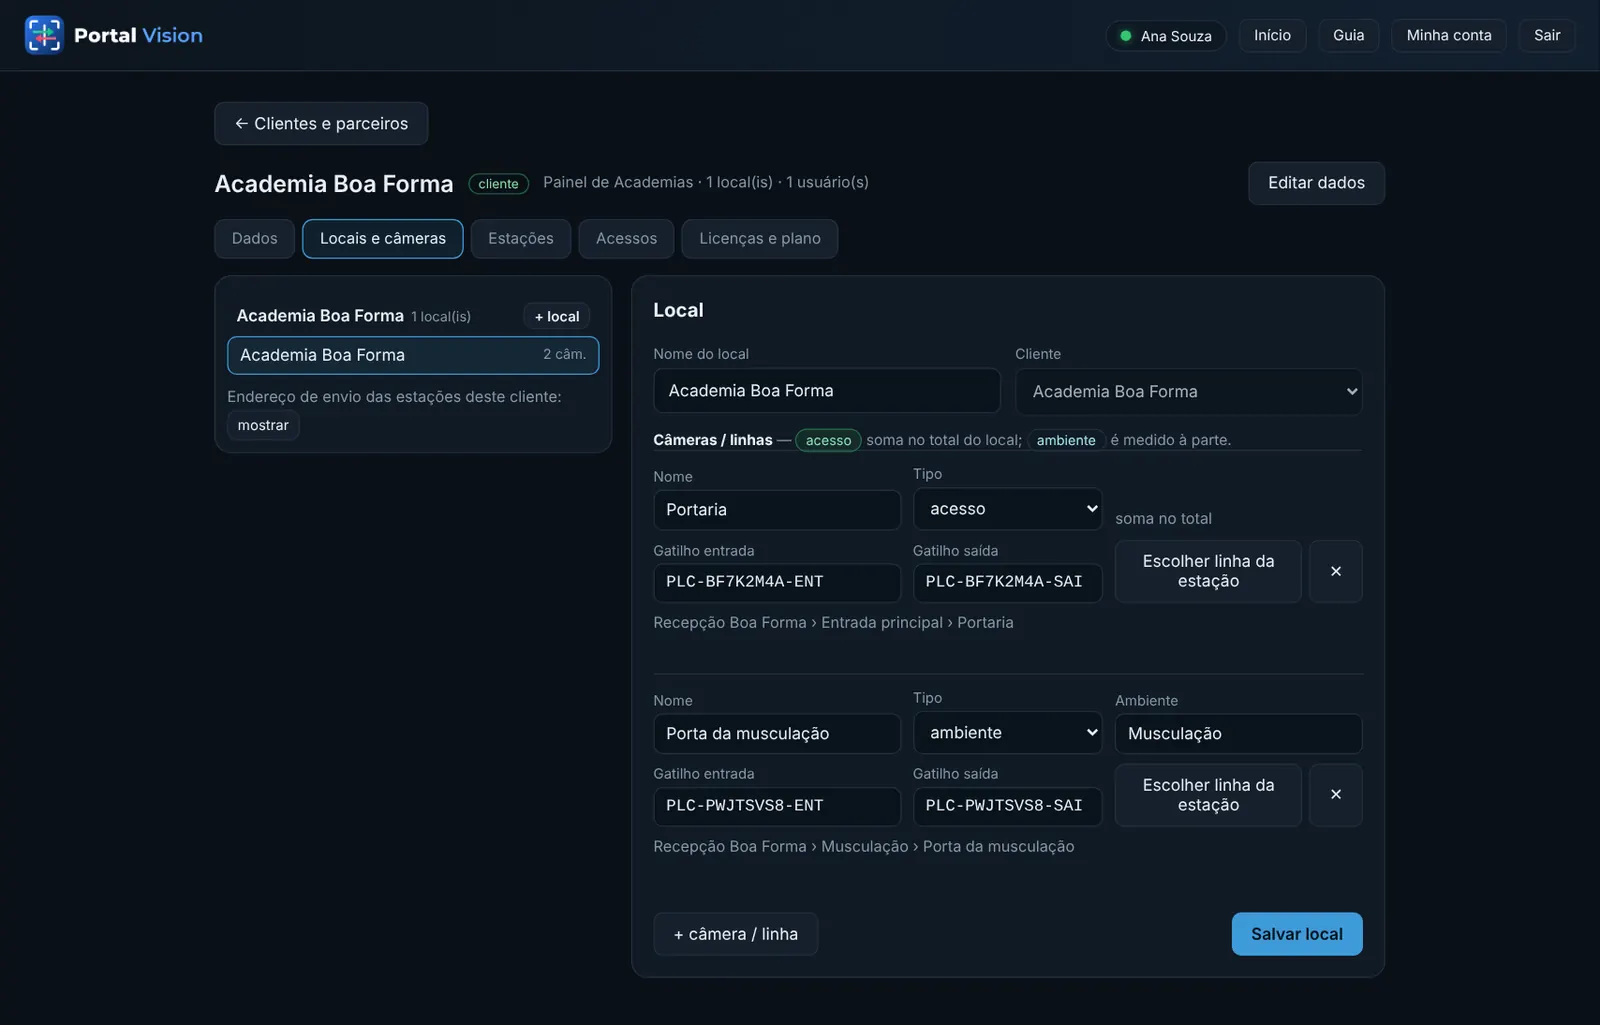This screenshot has width=1600, height=1025.
Task: Open the Tipo dropdown for Portaria
Action: (x=1007, y=509)
